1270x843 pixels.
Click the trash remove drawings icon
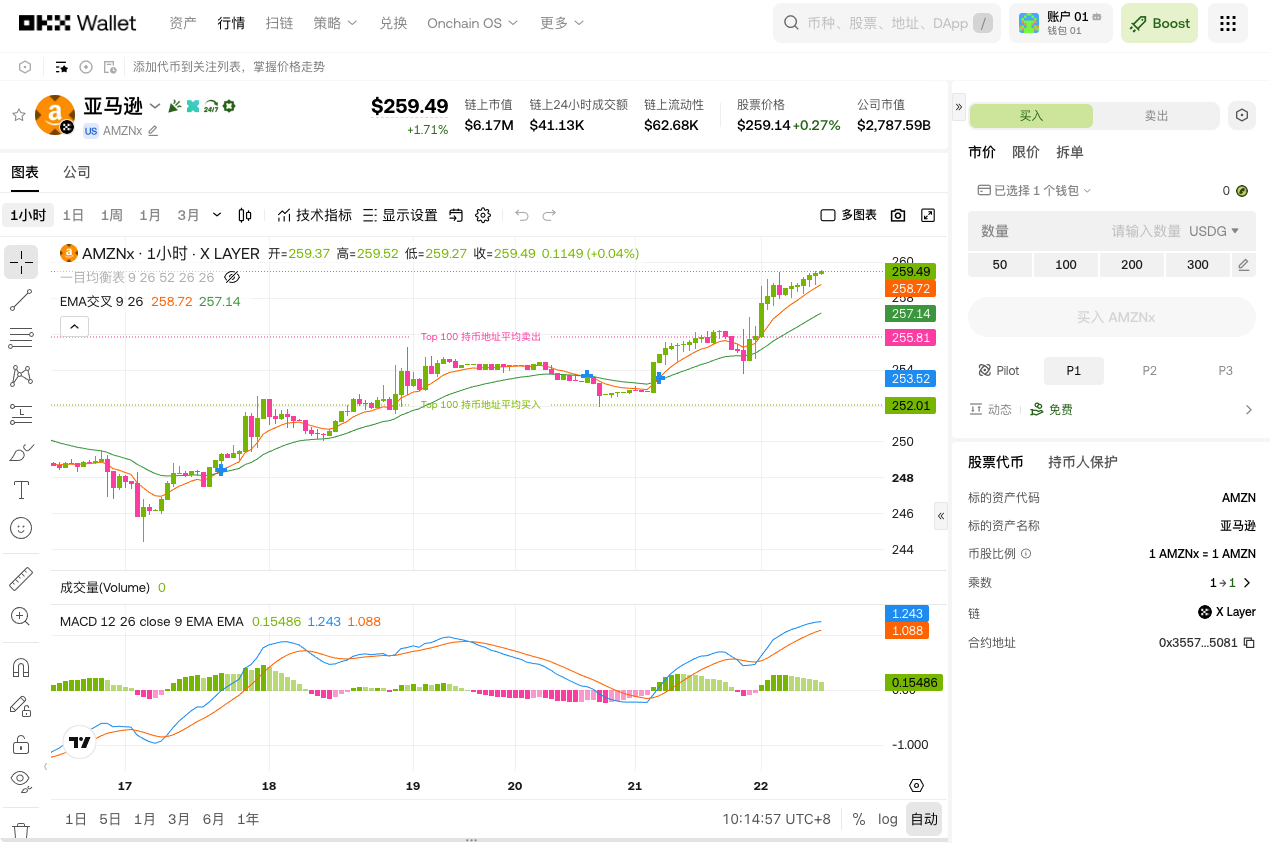(x=21, y=830)
